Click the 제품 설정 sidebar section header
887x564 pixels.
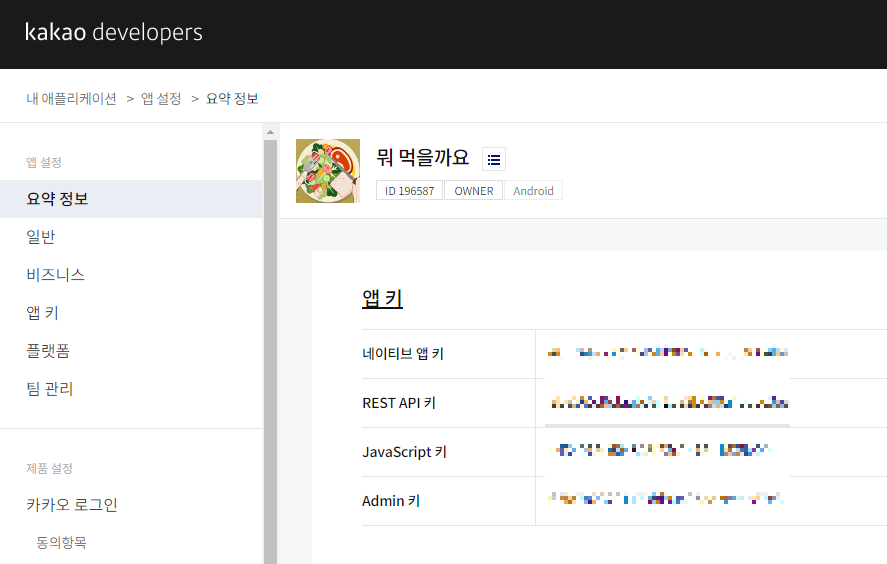[x=49, y=468]
